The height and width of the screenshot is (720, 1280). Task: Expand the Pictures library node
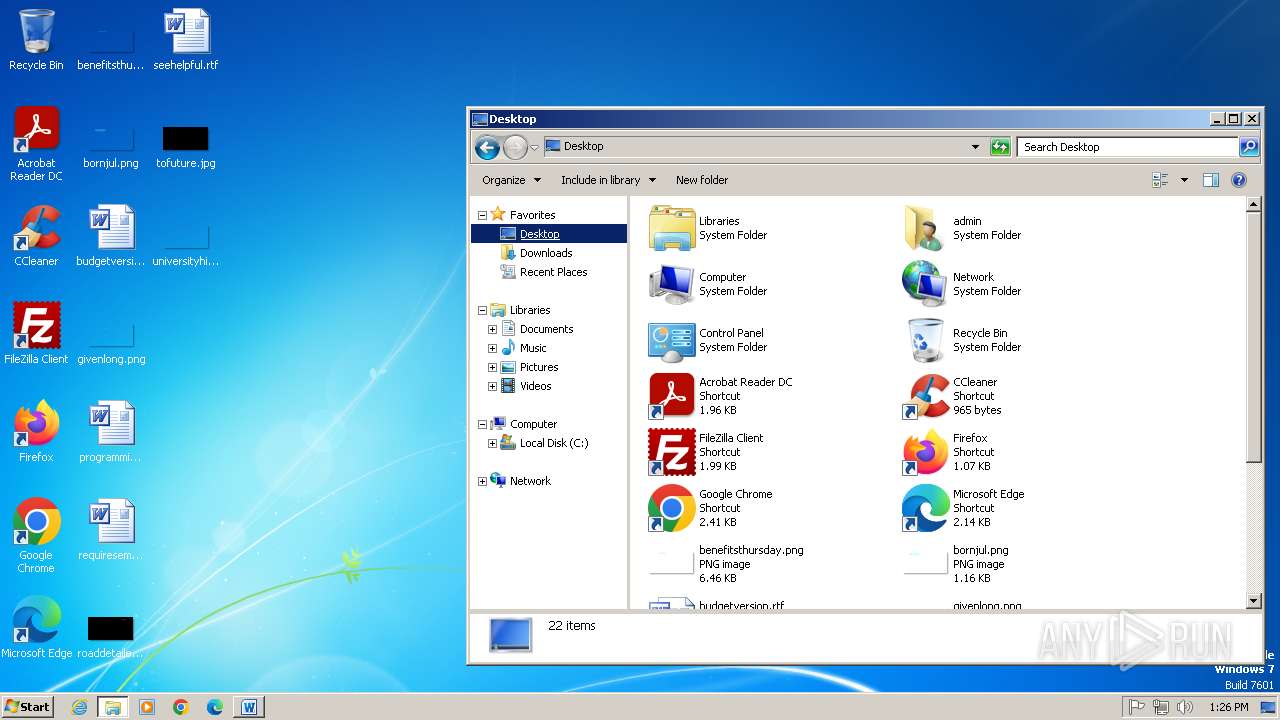pyautogui.click(x=492, y=367)
